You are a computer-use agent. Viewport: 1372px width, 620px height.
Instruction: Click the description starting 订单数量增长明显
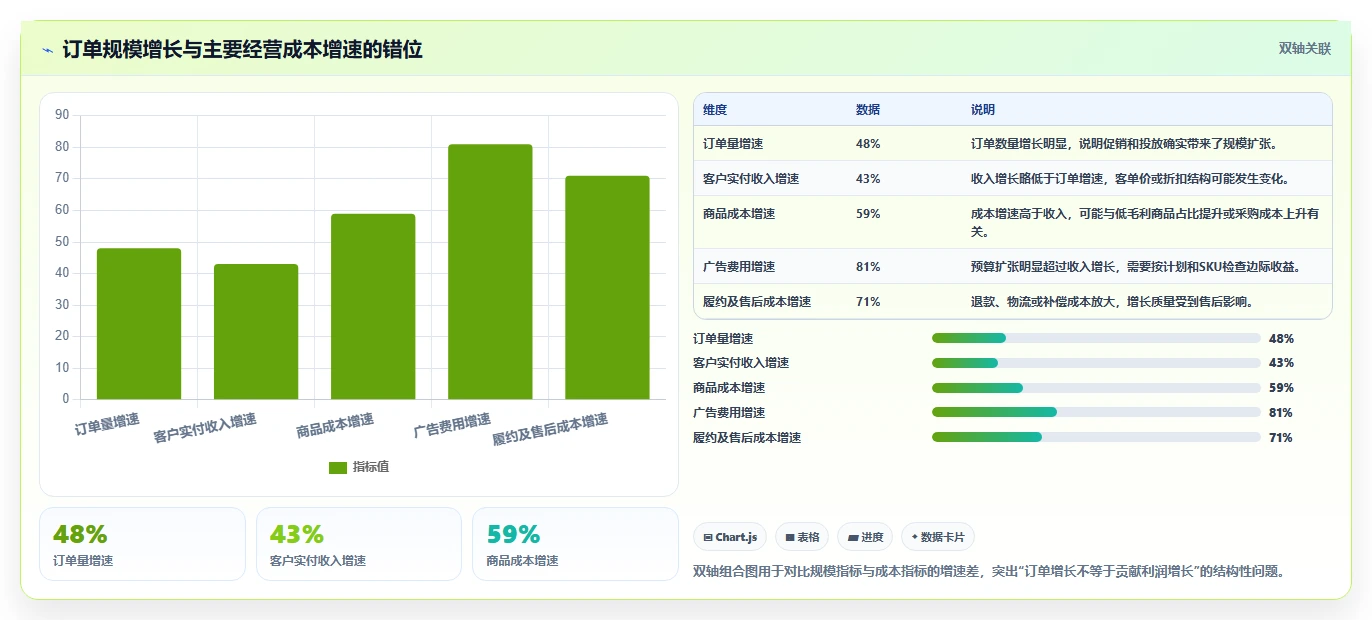(1124, 144)
